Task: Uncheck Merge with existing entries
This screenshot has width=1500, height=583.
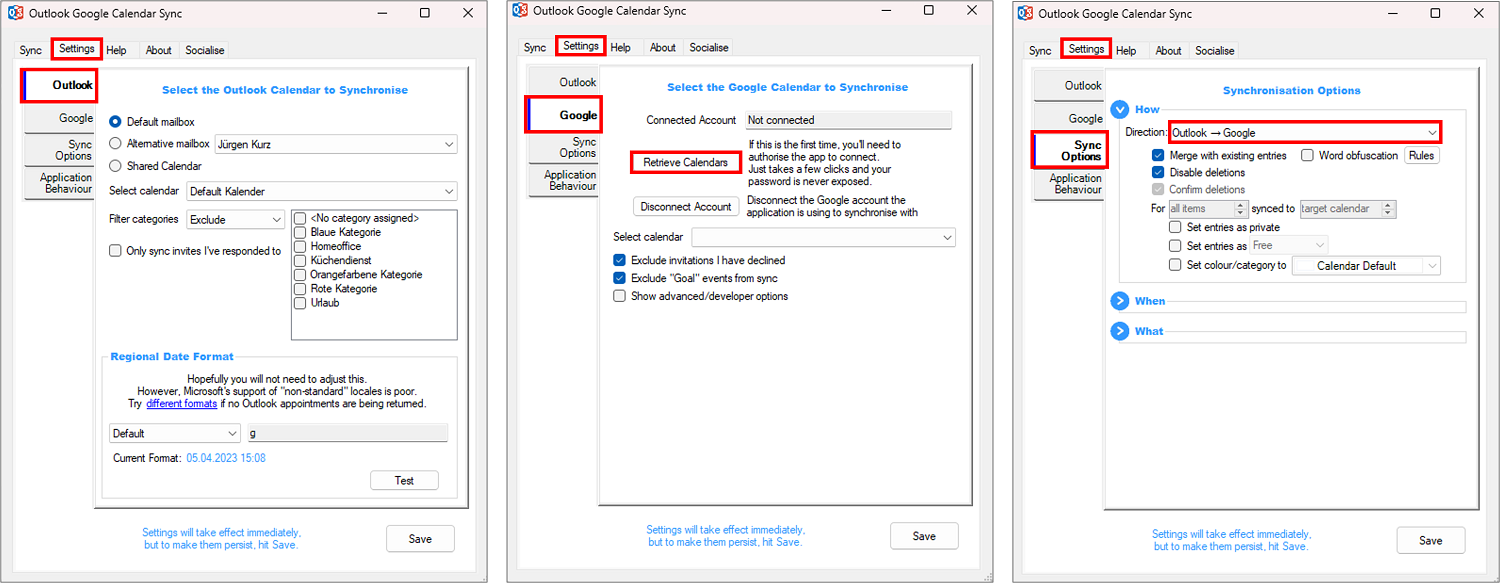Action: pyautogui.click(x=1158, y=156)
